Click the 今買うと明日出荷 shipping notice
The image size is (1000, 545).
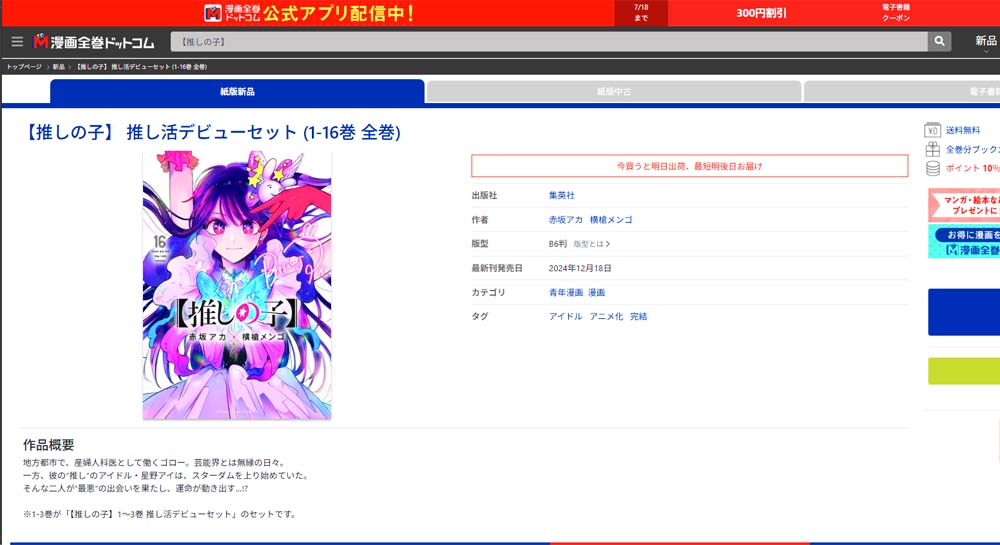click(689, 166)
